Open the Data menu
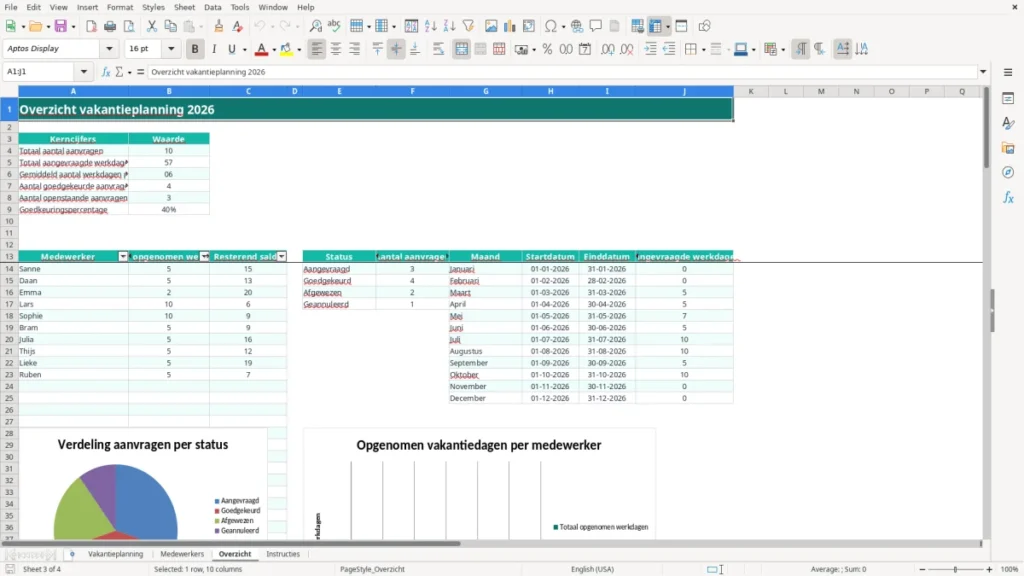 [x=212, y=7]
